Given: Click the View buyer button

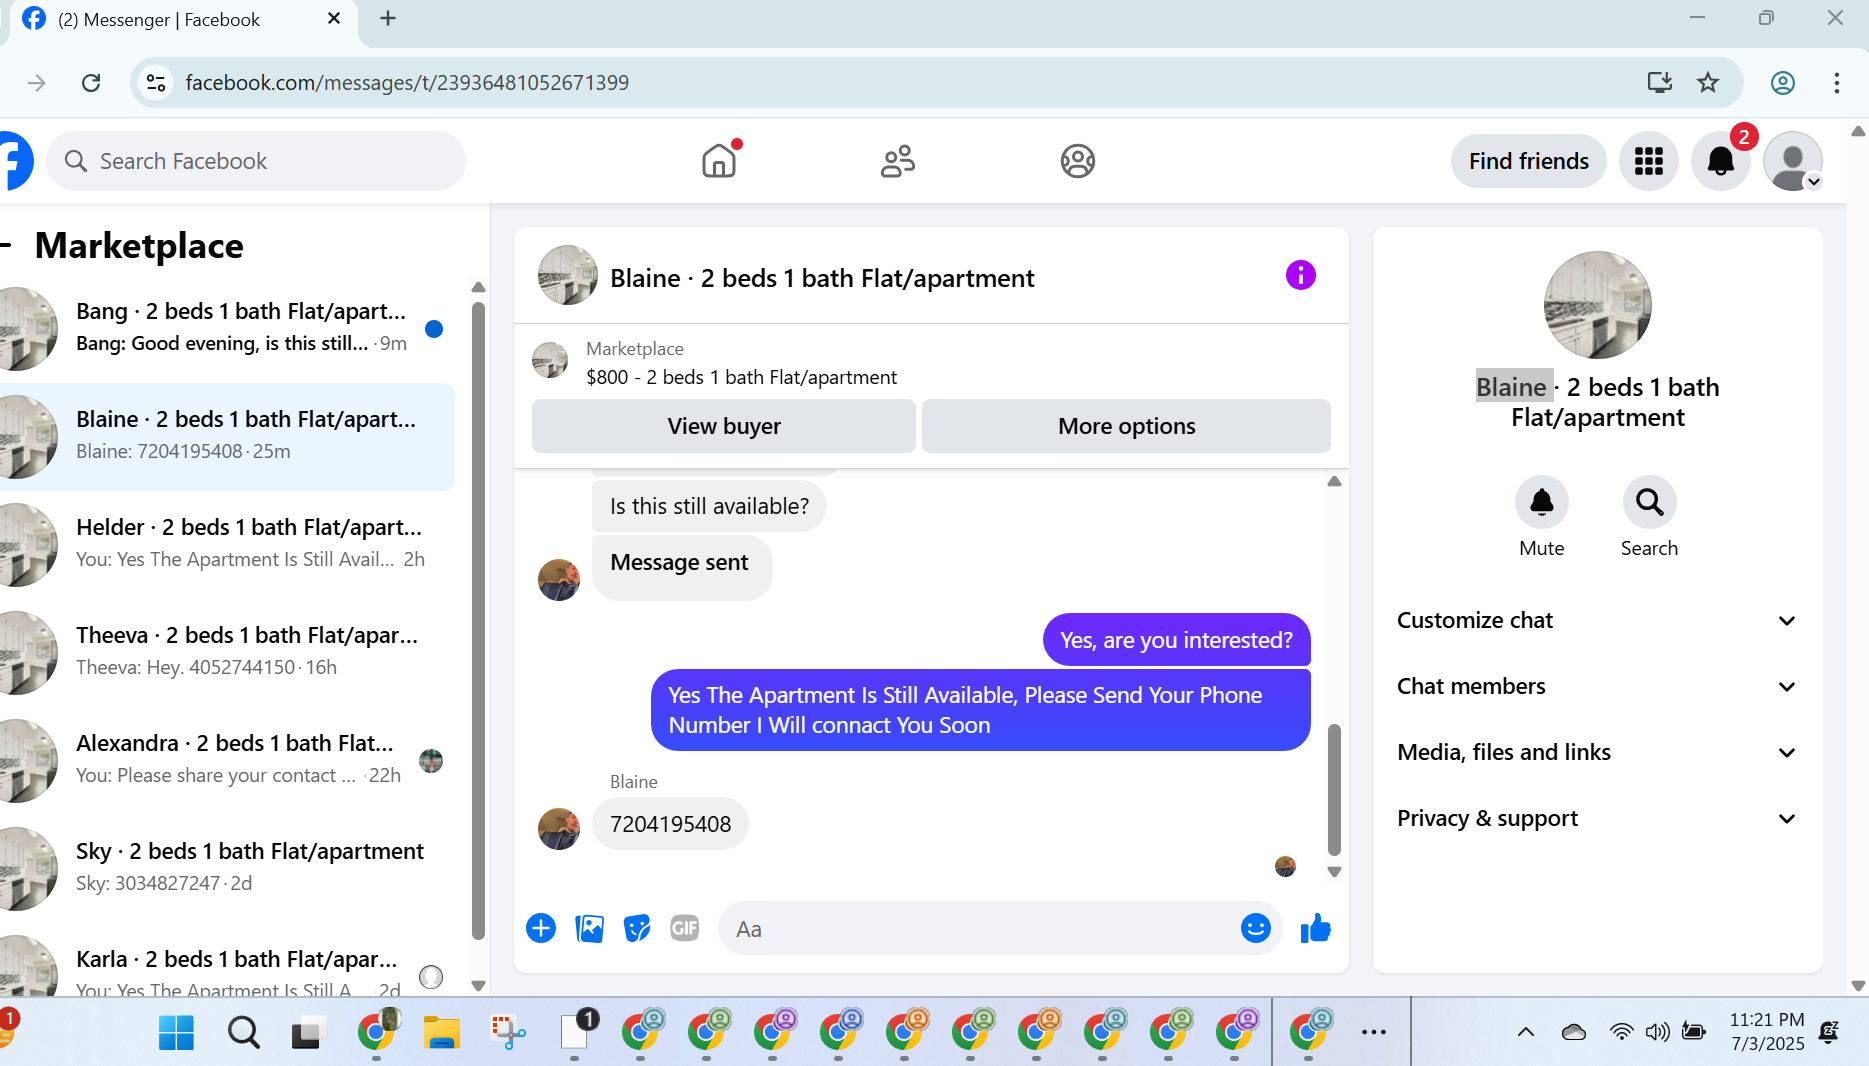Looking at the screenshot, I should [724, 426].
